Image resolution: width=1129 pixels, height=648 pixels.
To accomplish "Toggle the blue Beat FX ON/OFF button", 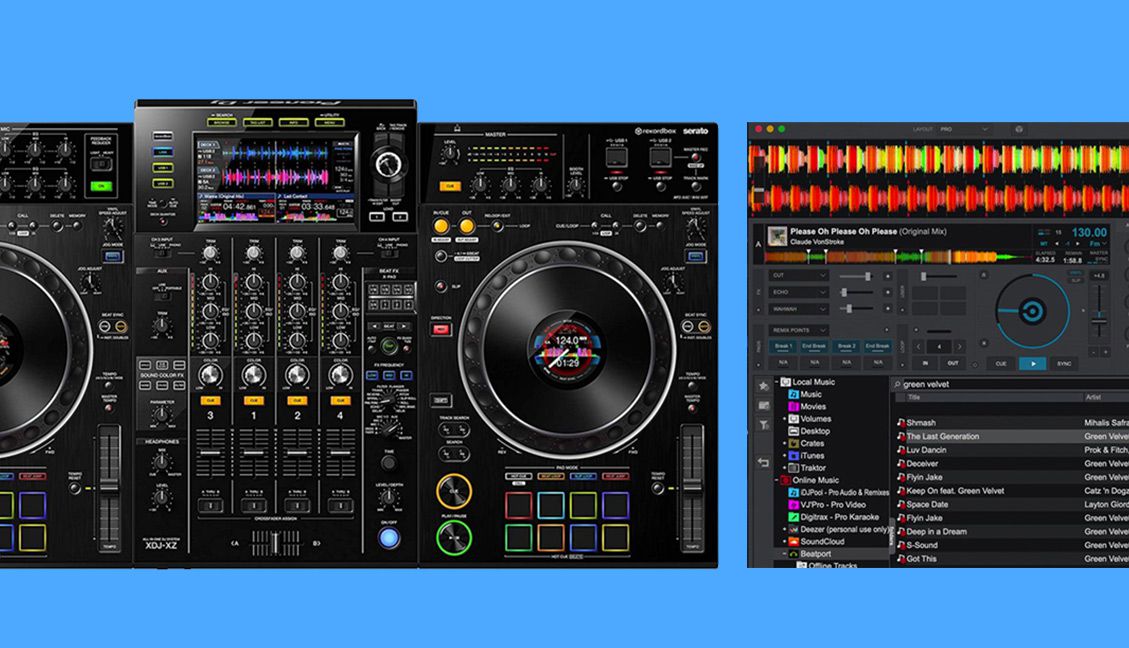I will (389, 538).
